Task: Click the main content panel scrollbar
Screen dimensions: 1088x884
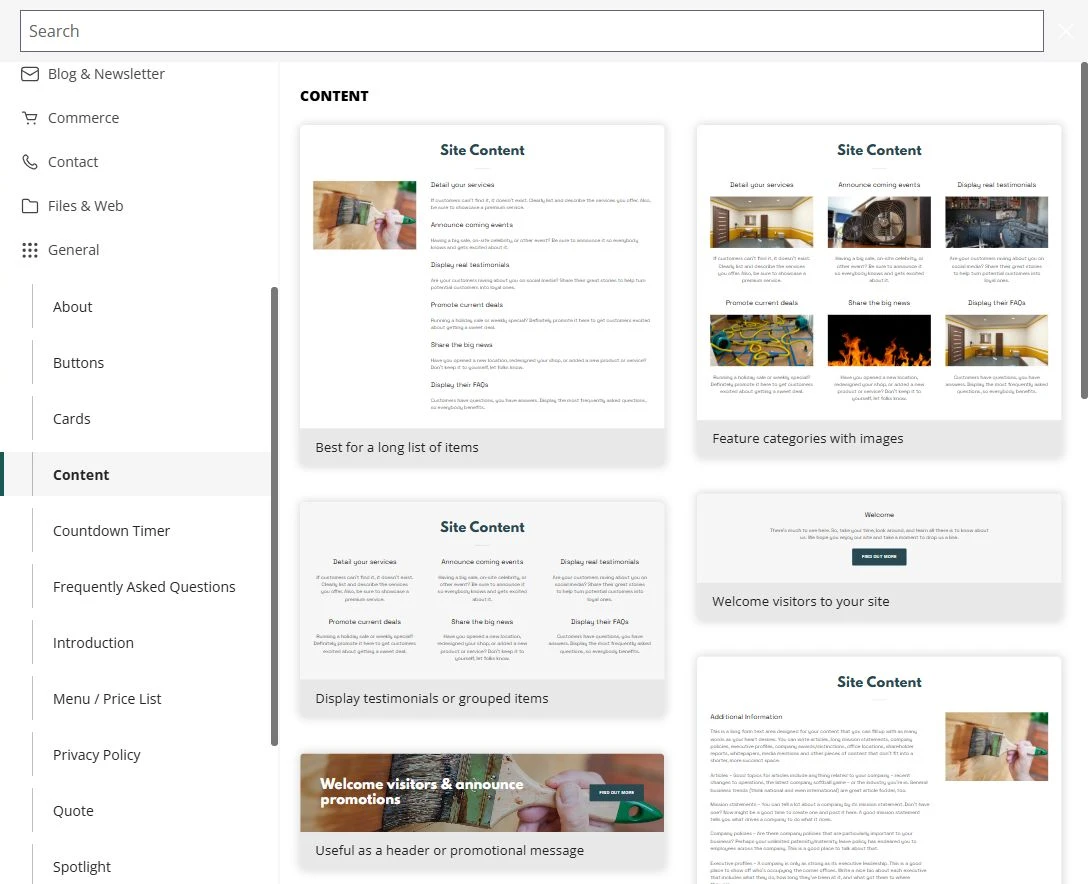Action: click(1084, 230)
